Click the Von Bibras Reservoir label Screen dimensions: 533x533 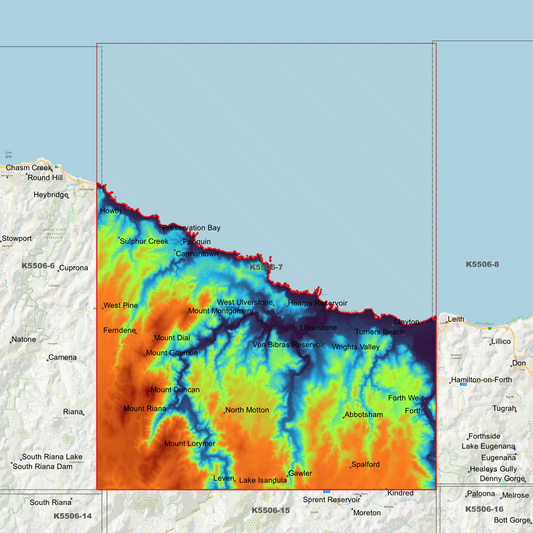coord(288,345)
